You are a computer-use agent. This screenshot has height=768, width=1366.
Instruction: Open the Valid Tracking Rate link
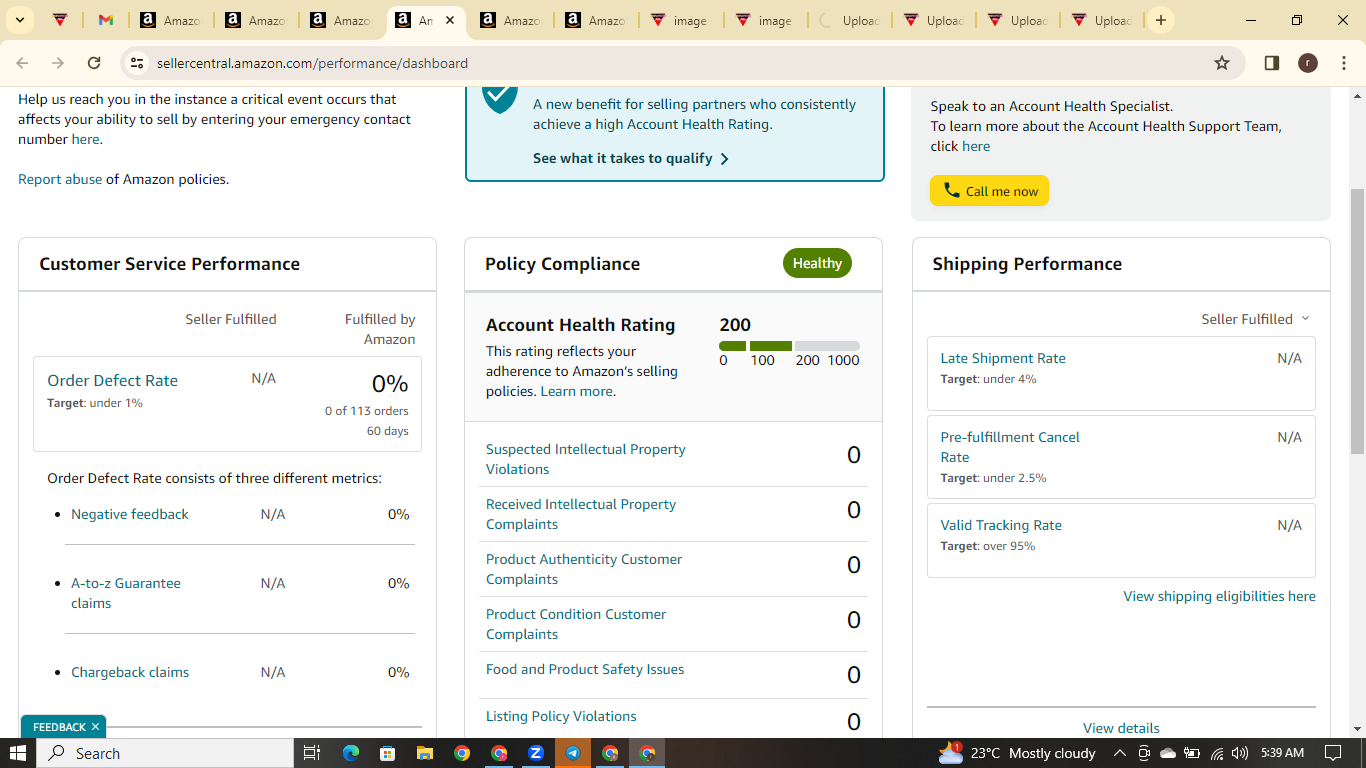[x=1001, y=525]
